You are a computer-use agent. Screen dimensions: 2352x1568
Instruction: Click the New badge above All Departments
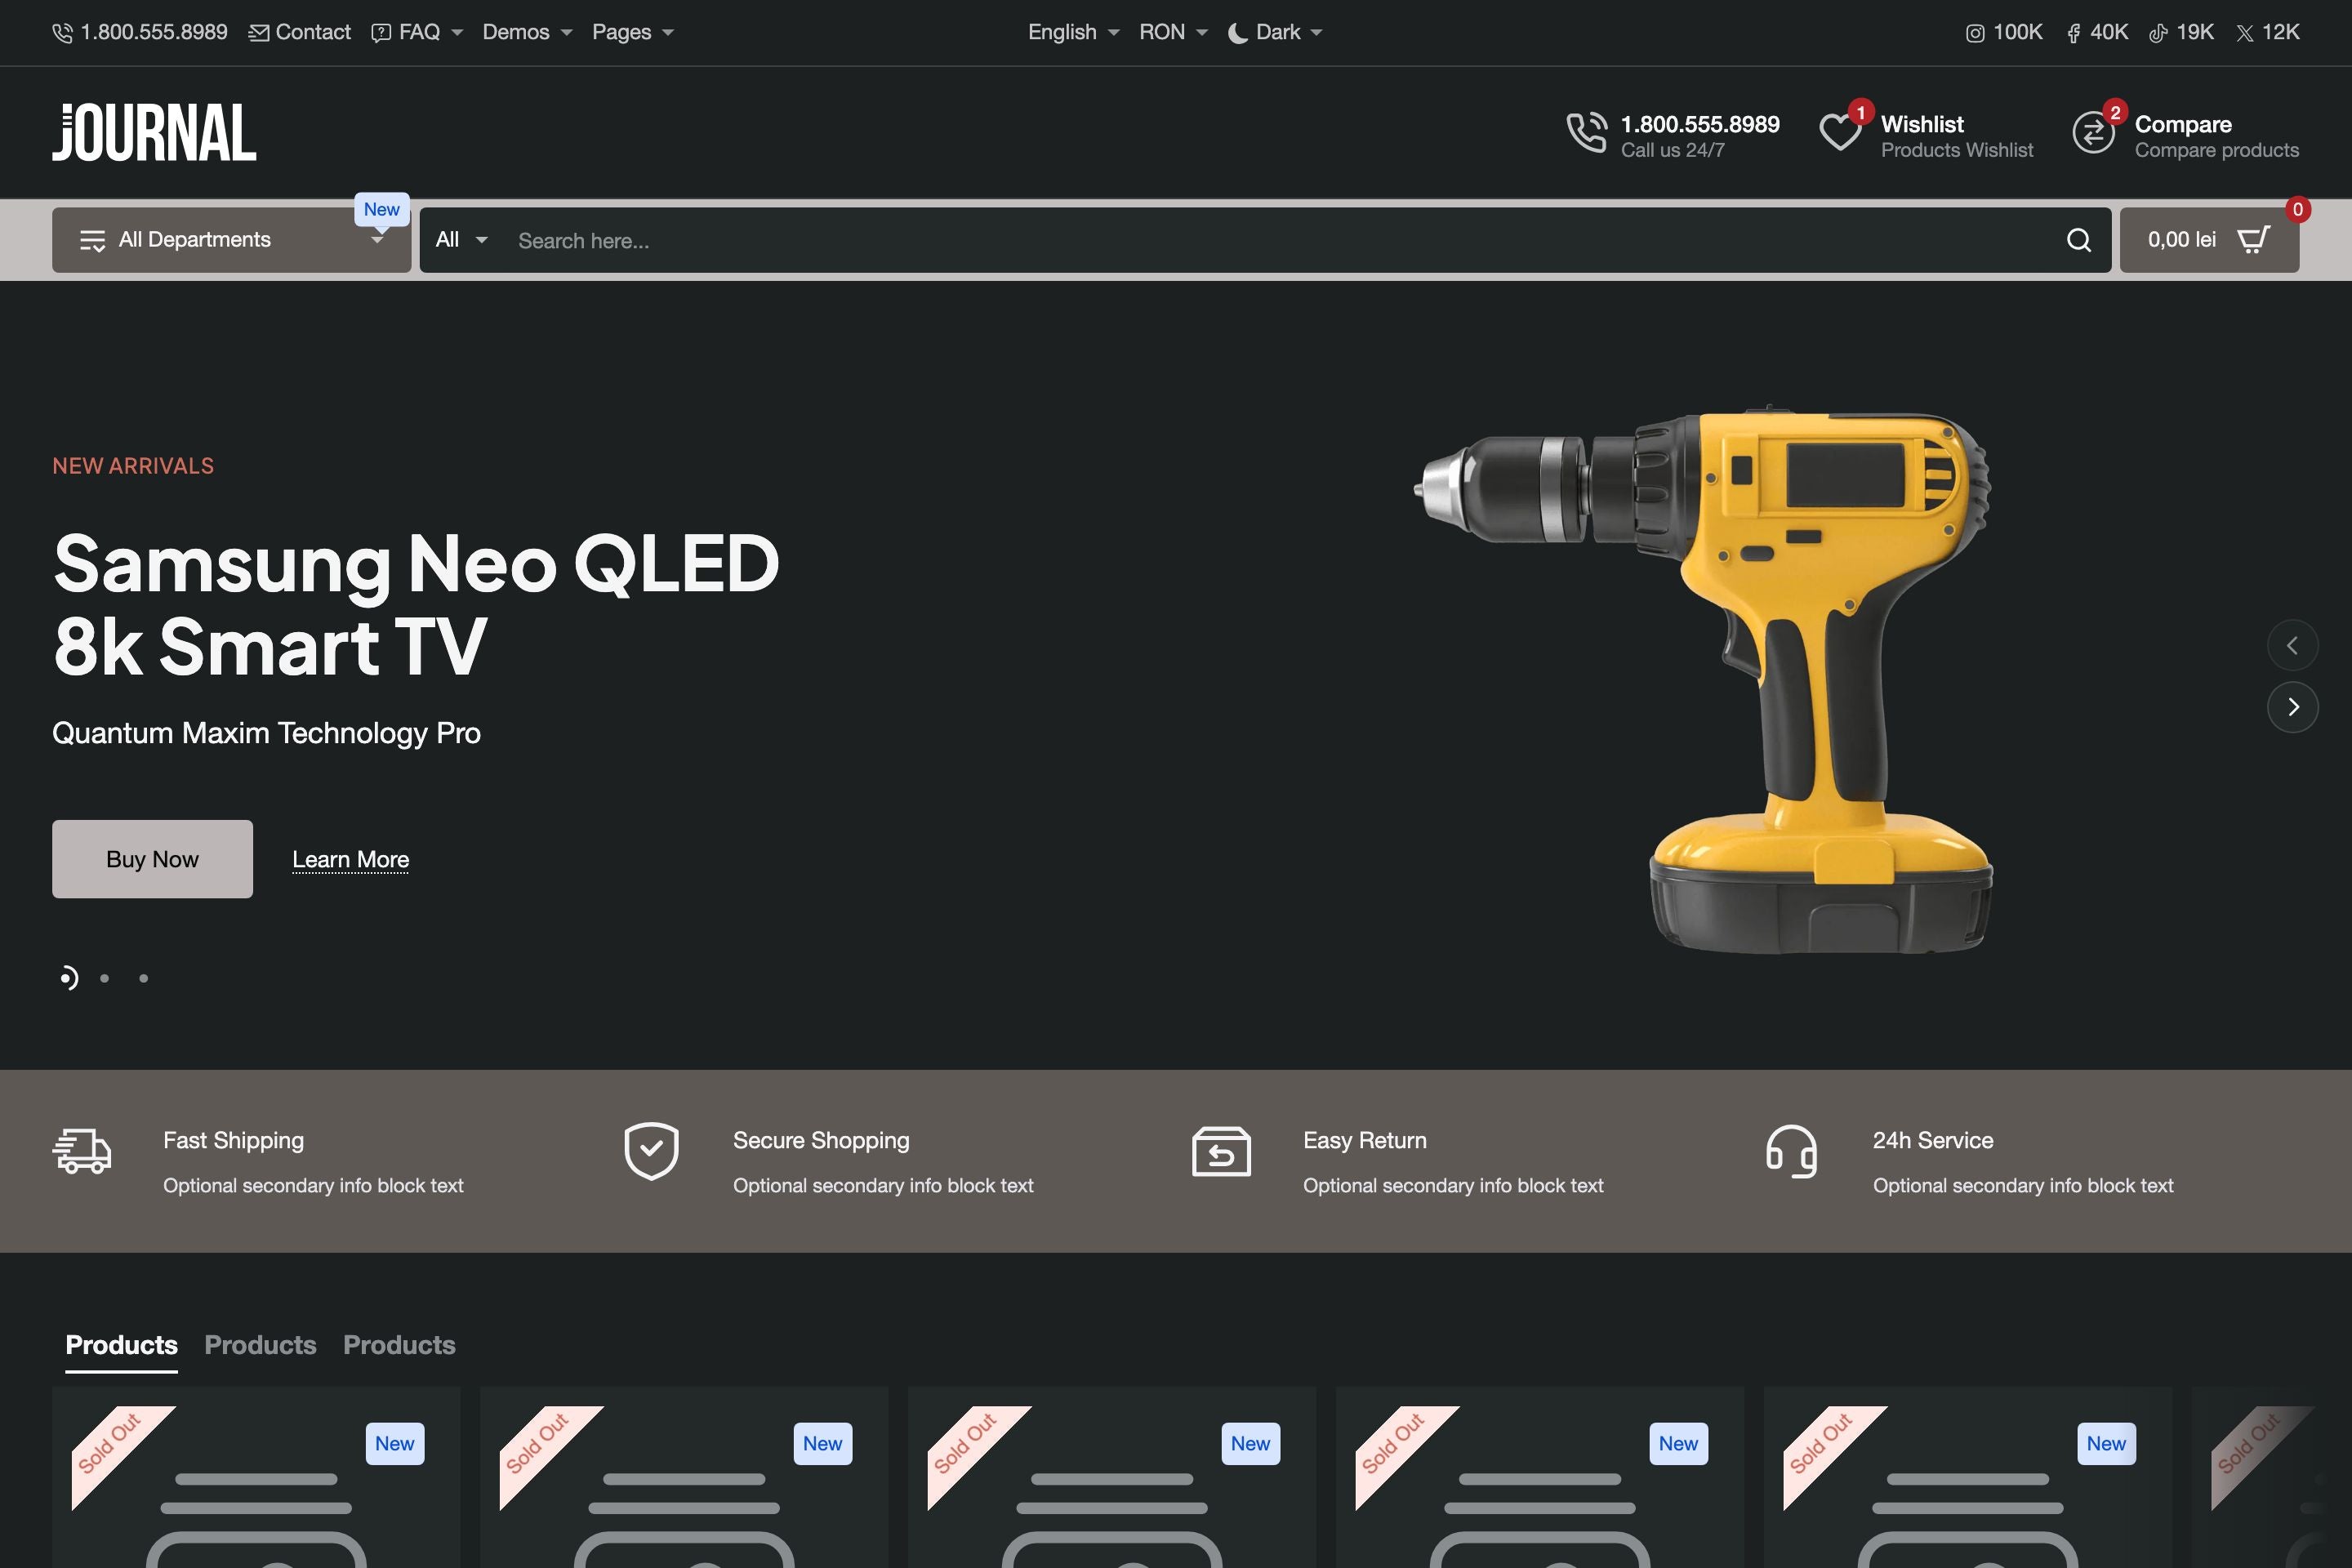coord(381,210)
